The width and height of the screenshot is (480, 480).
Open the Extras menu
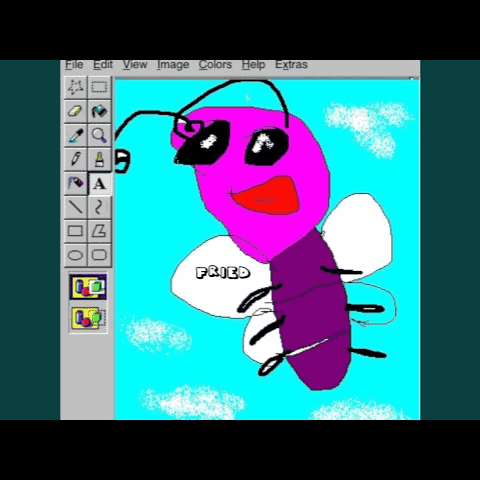pos(291,64)
